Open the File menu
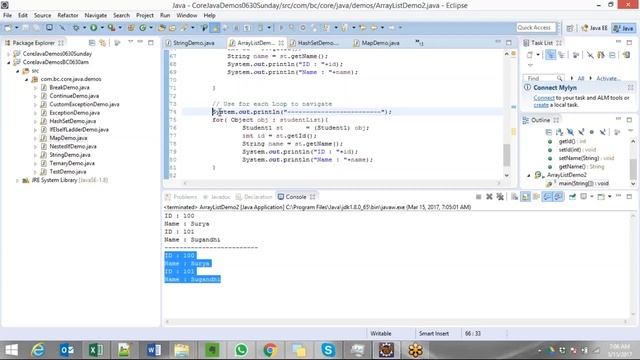Image resolution: width=640 pixels, height=360 pixels. pyautogui.click(x=7, y=15)
